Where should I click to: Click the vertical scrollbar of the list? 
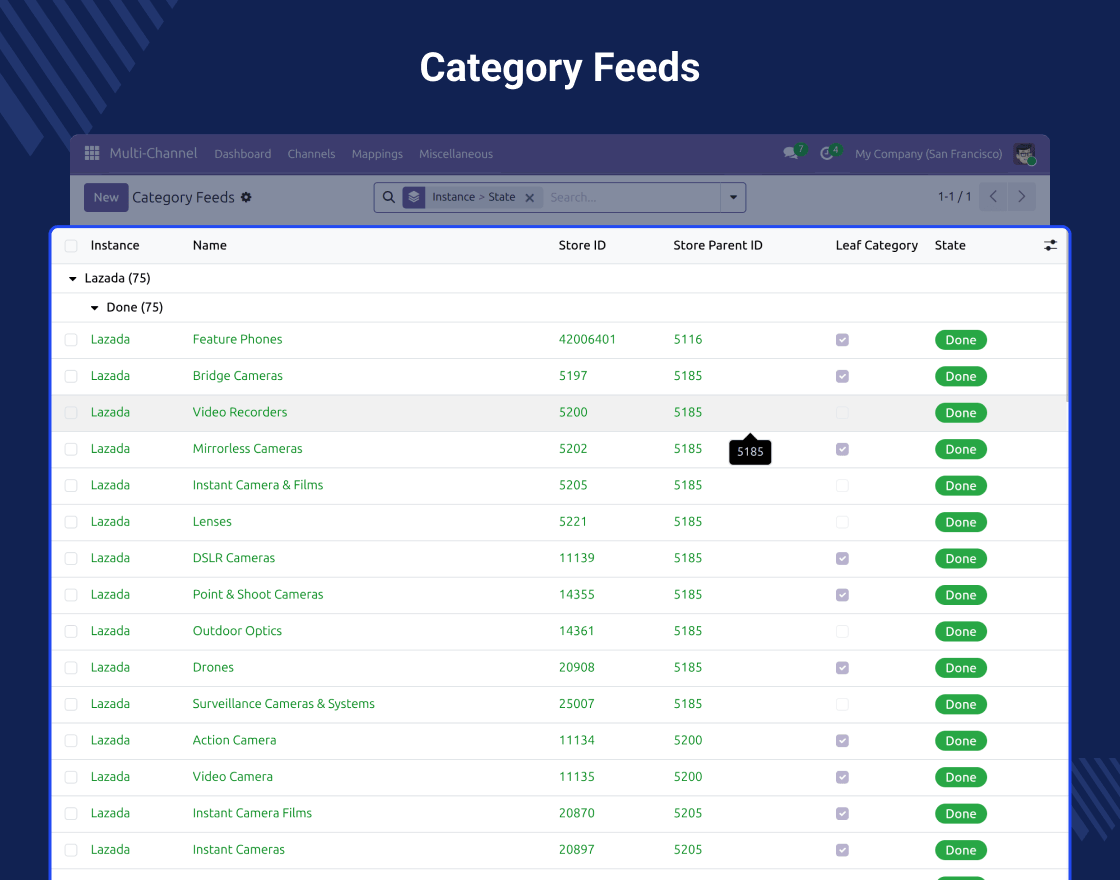tap(1067, 316)
